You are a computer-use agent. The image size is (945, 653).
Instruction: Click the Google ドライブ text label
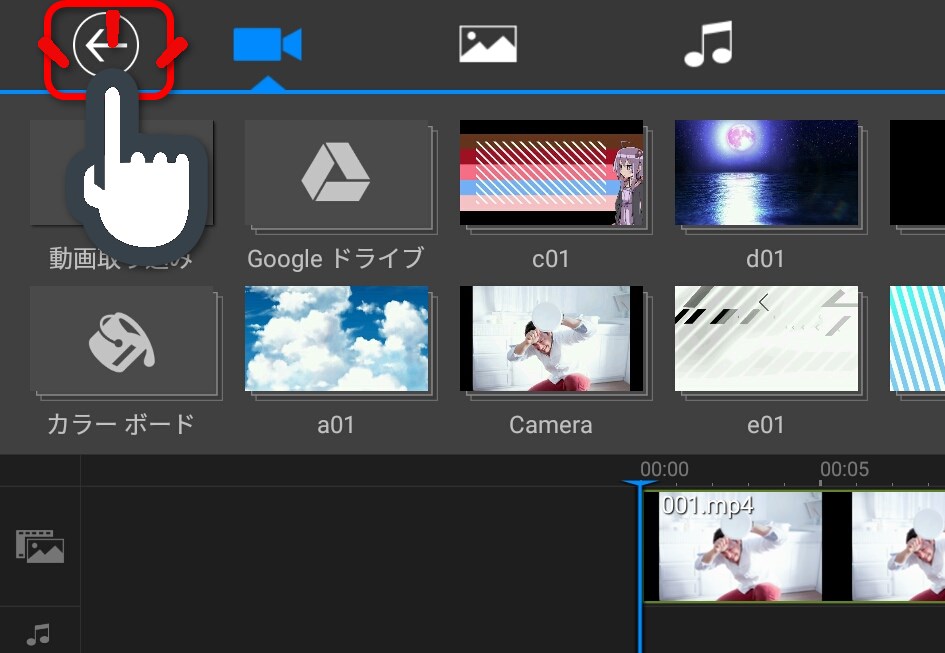(x=336, y=259)
